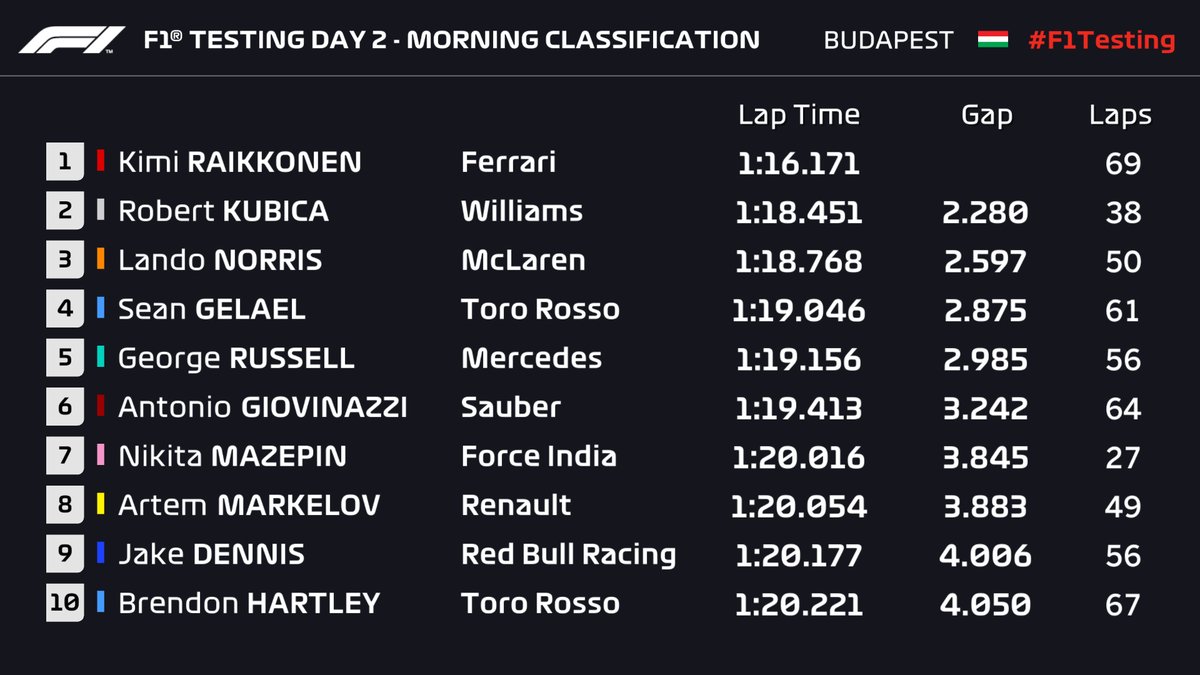Click position 1 number badge
1200x675 pixels.
coord(65,162)
